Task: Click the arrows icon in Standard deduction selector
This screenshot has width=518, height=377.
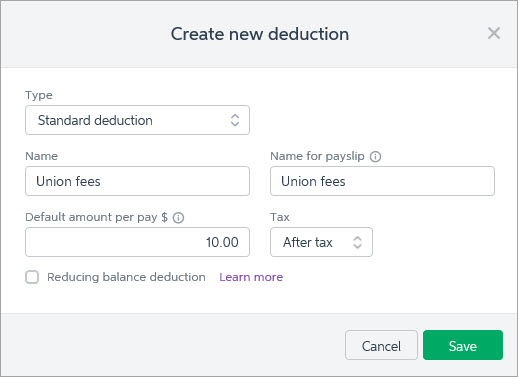Action: click(235, 120)
